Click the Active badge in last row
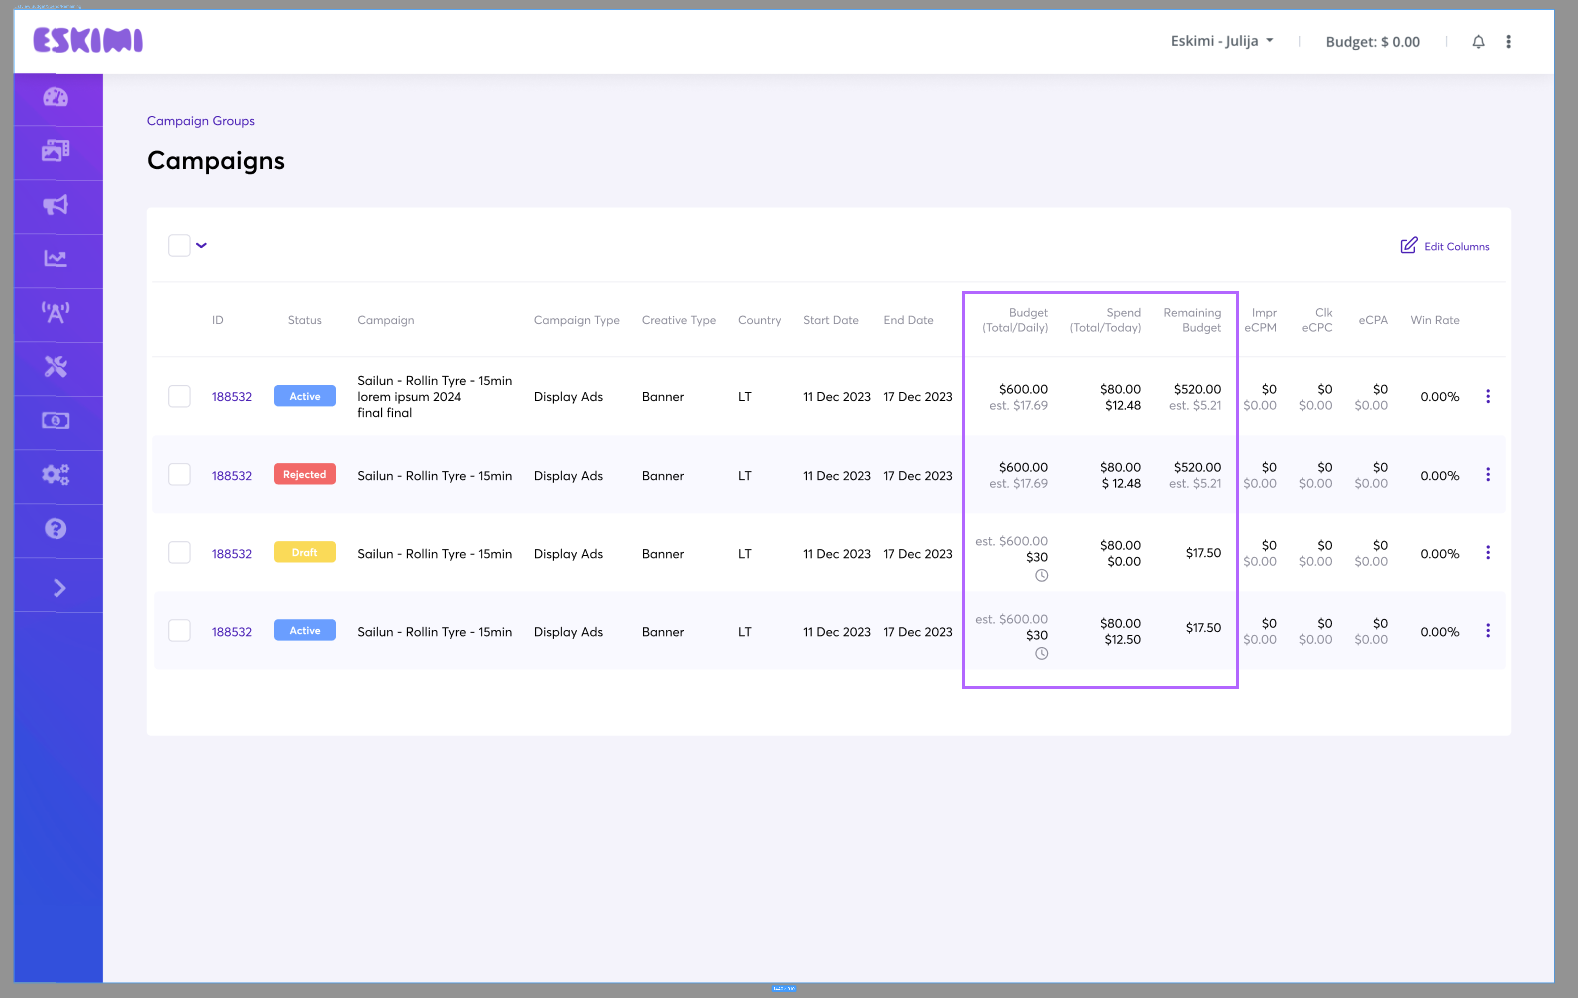 tap(305, 630)
